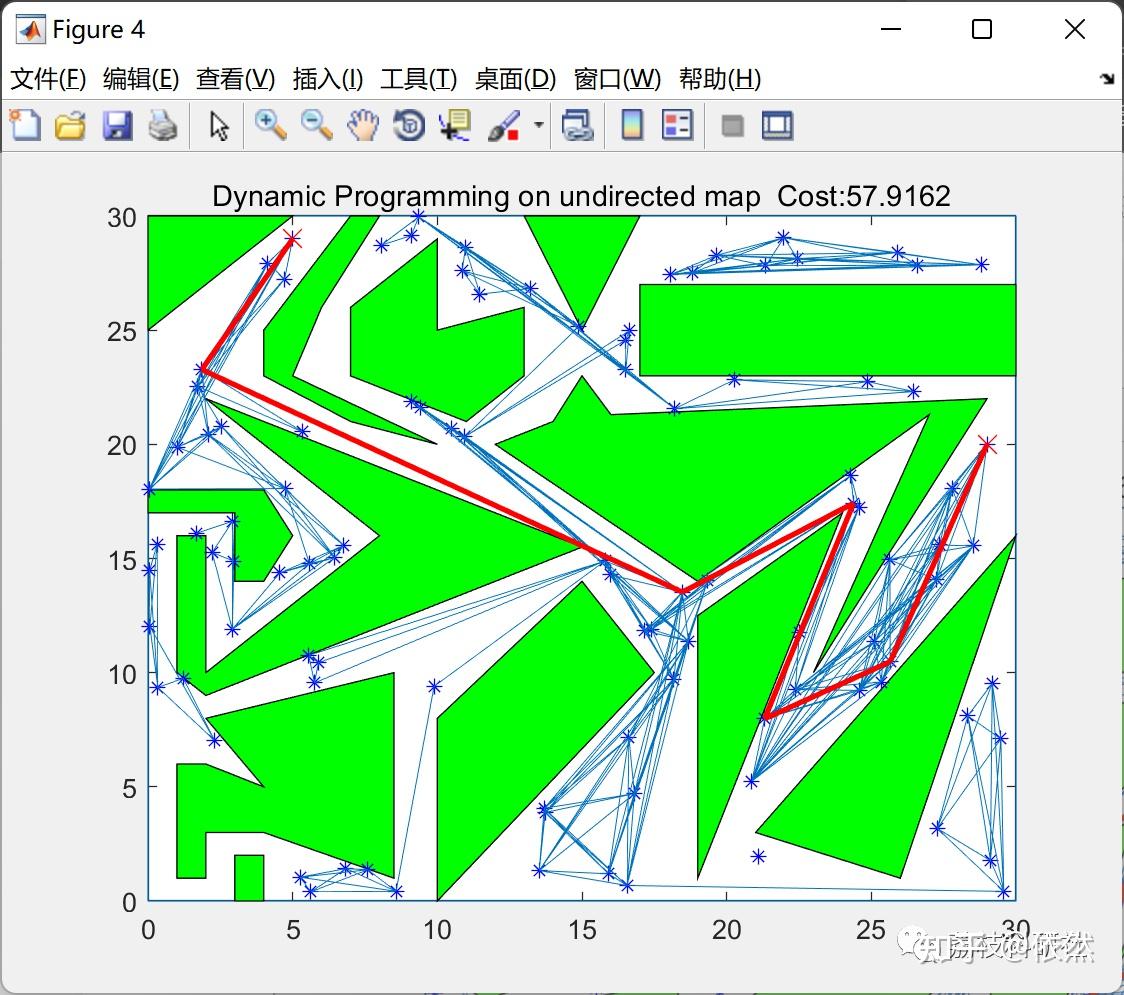Click the x-axis tick label 15
This screenshot has width=1124, height=995.
coord(582,930)
